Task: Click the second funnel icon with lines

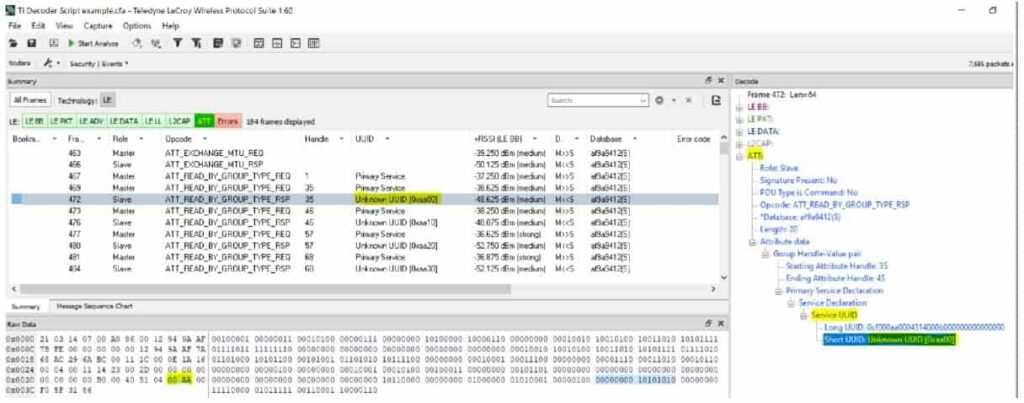Action: pos(195,43)
